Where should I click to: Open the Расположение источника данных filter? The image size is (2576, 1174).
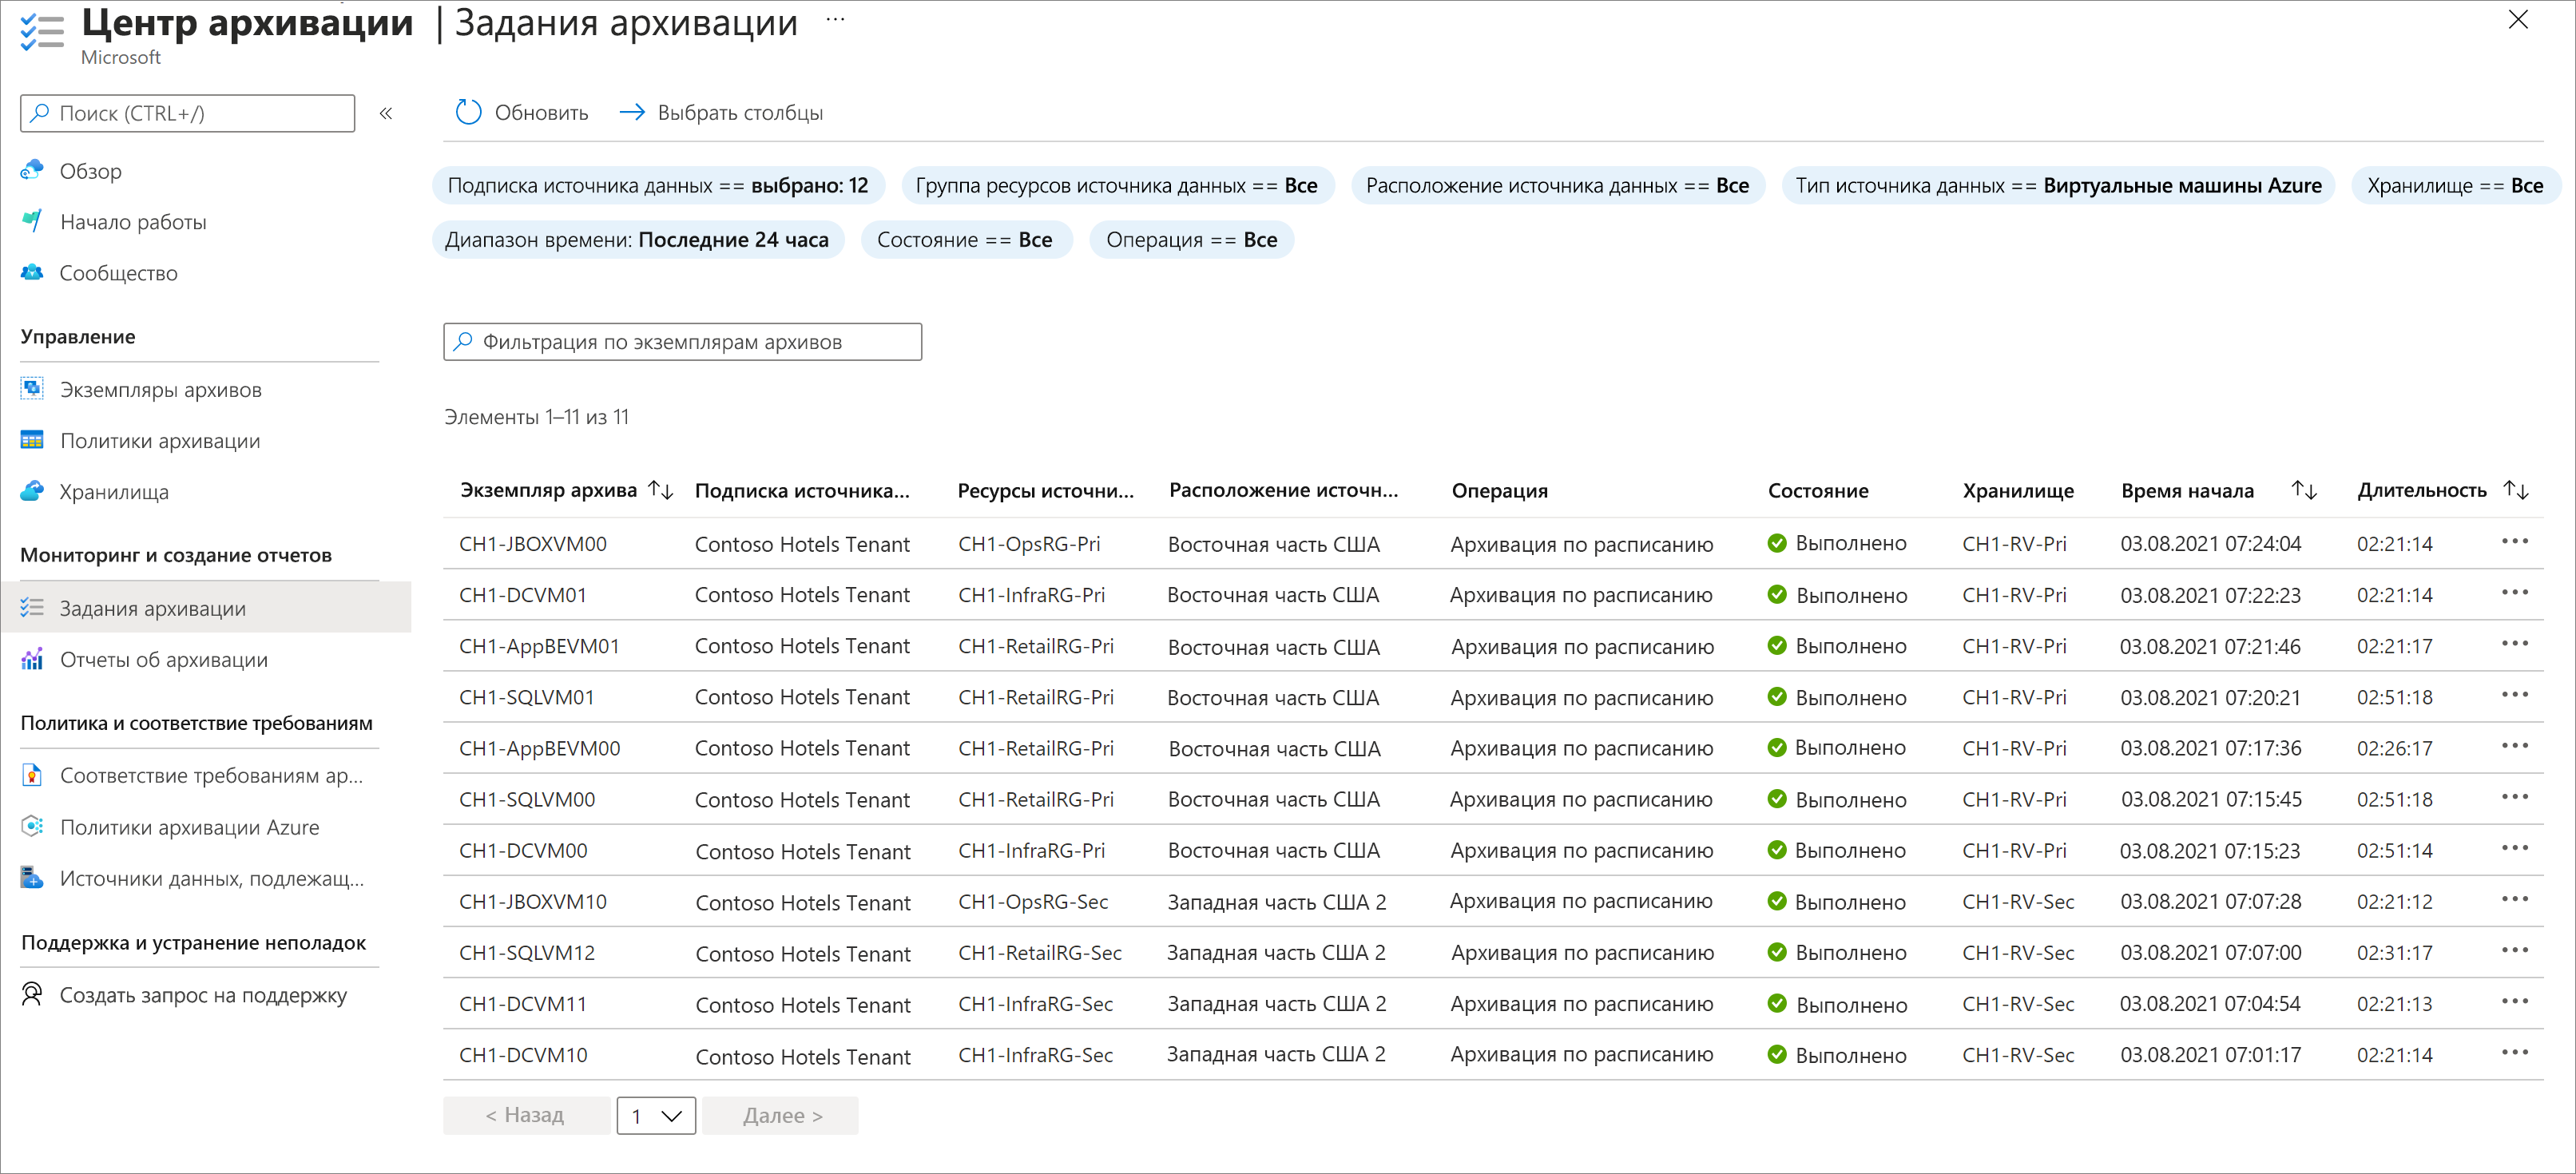click(1558, 185)
